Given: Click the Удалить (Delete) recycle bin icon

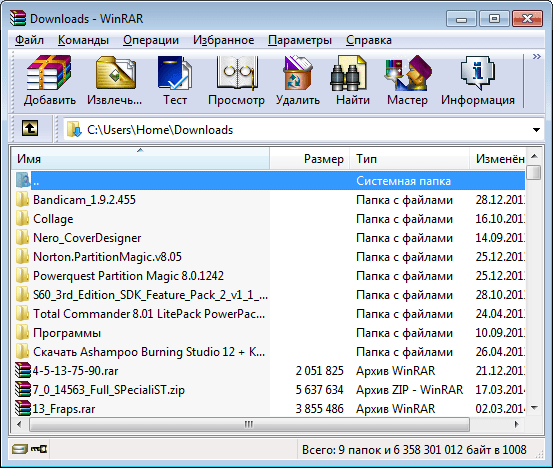Looking at the screenshot, I should 298,73.
